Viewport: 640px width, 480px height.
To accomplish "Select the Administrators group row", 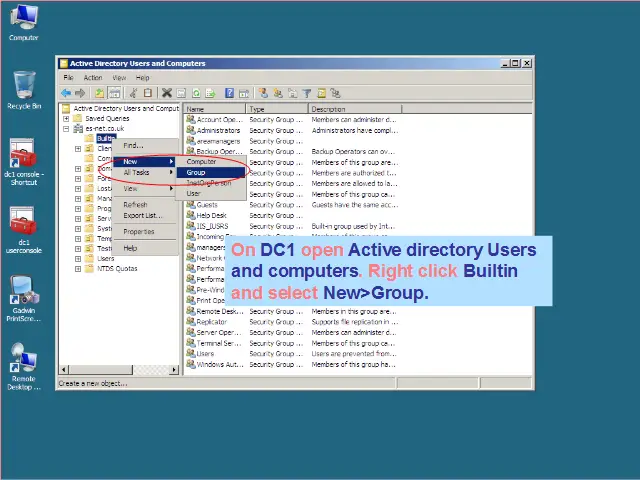I will pos(293,130).
